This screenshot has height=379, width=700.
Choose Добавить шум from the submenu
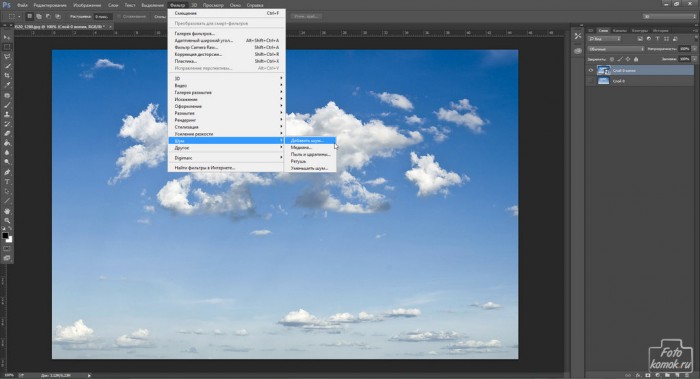click(x=310, y=141)
